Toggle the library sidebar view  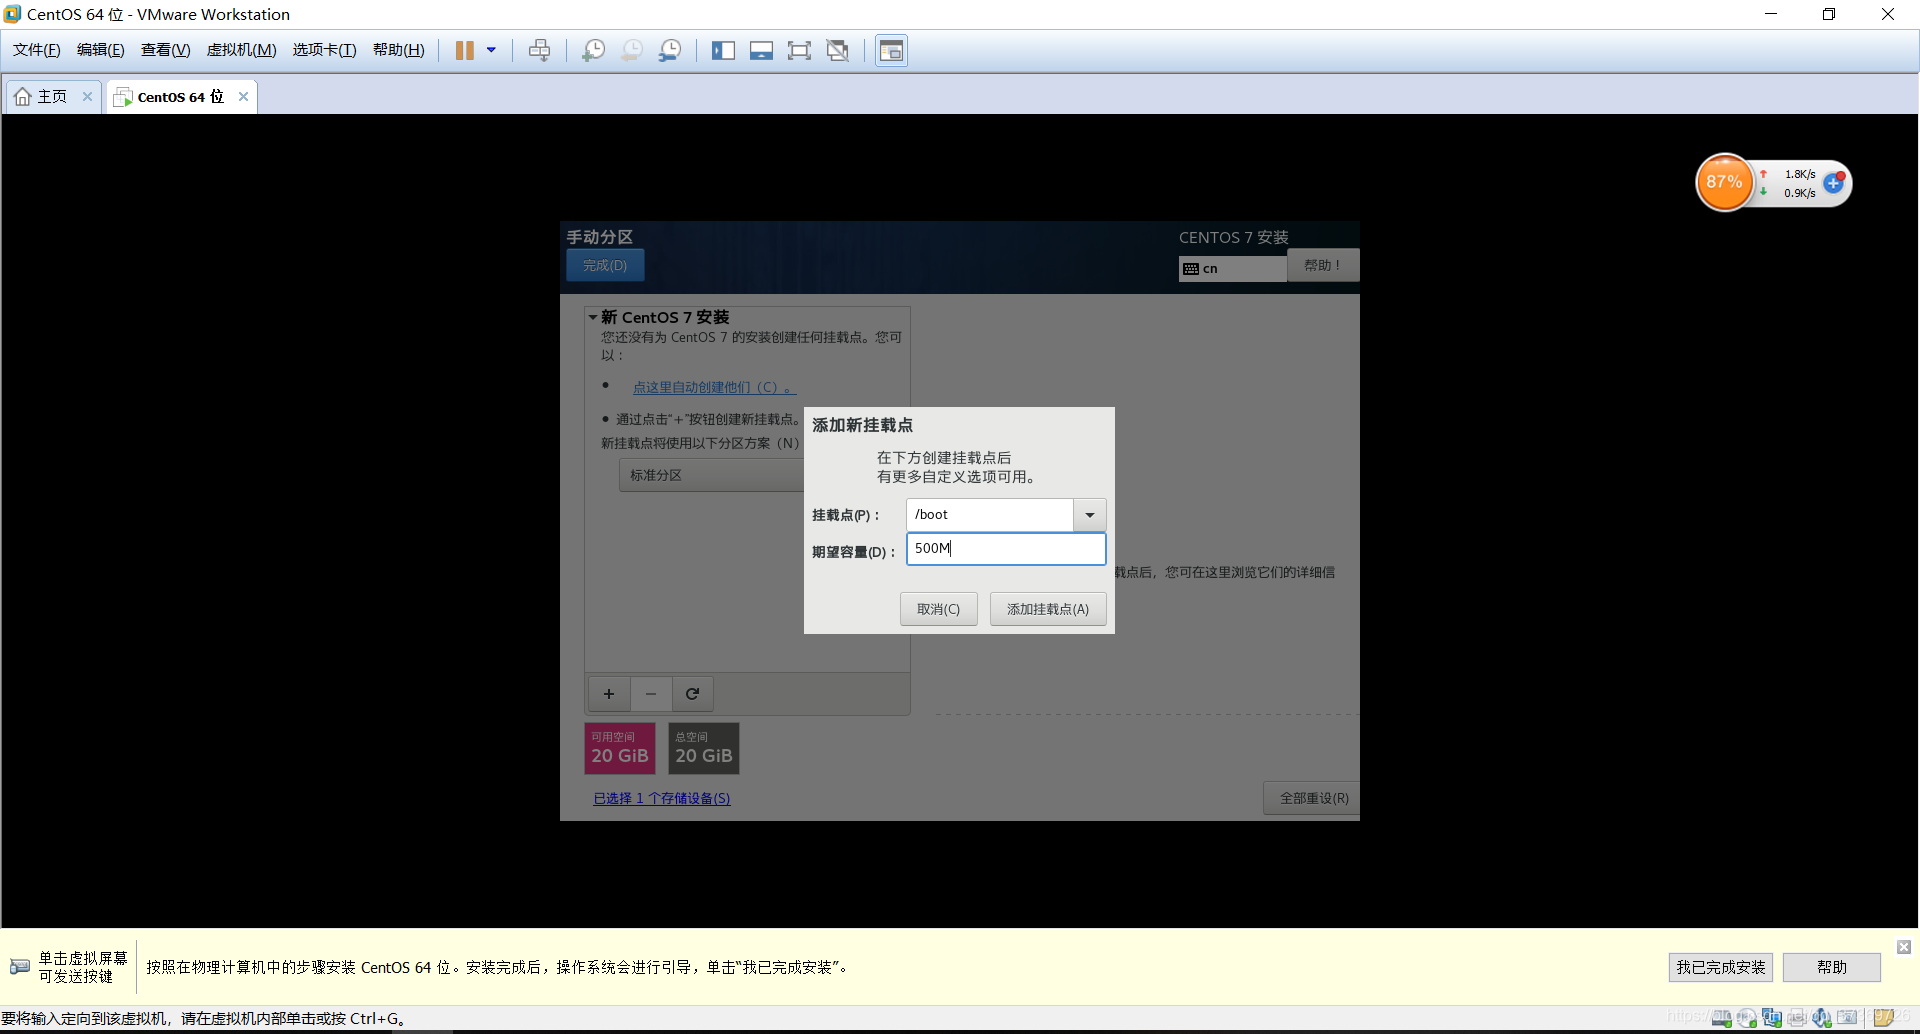coord(723,50)
